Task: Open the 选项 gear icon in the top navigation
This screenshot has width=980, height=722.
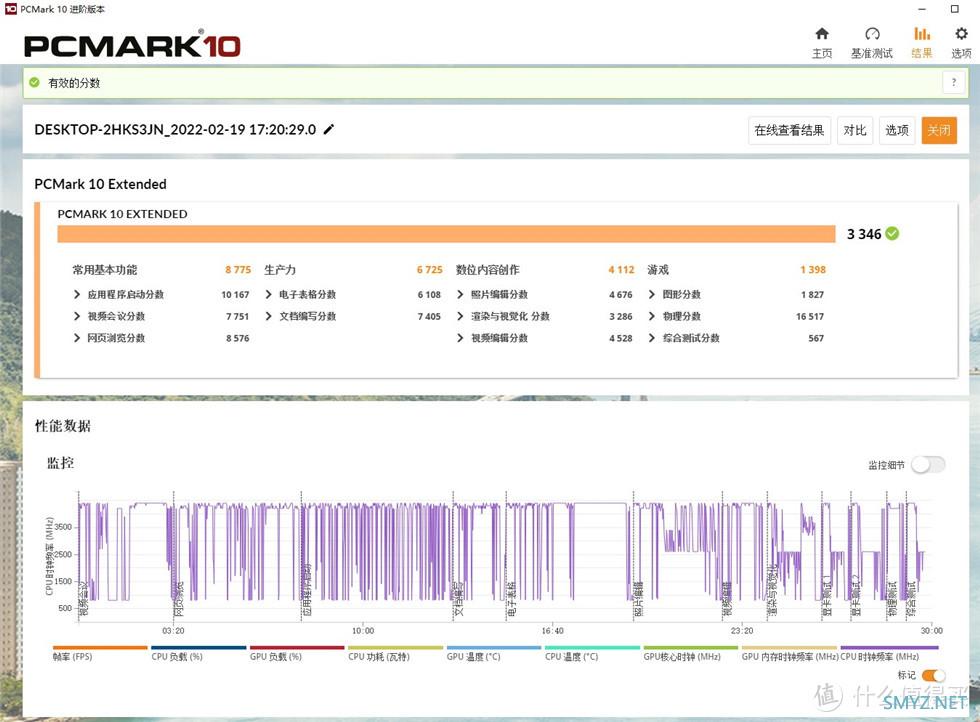Action: [x=961, y=34]
